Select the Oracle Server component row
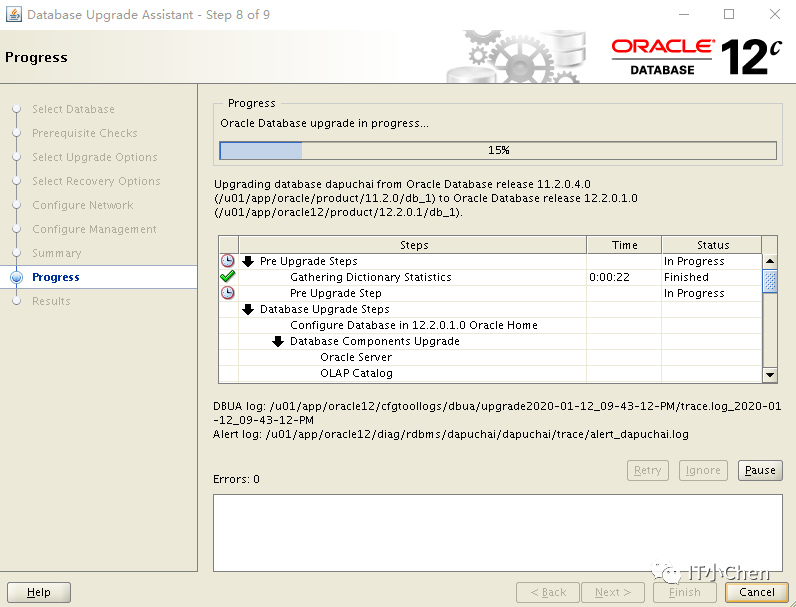 [x=490, y=357]
